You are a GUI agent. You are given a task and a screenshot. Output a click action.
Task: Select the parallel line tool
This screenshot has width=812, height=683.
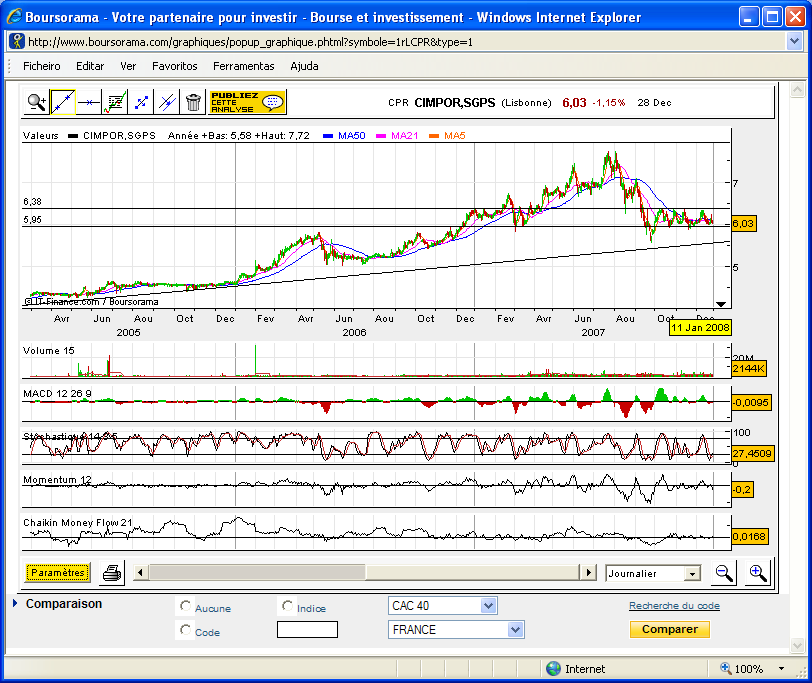click(x=167, y=102)
